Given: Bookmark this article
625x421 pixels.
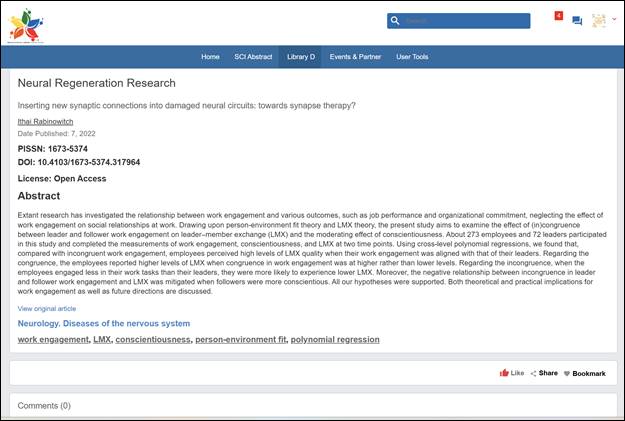Looking at the screenshot, I should coord(584,373).
